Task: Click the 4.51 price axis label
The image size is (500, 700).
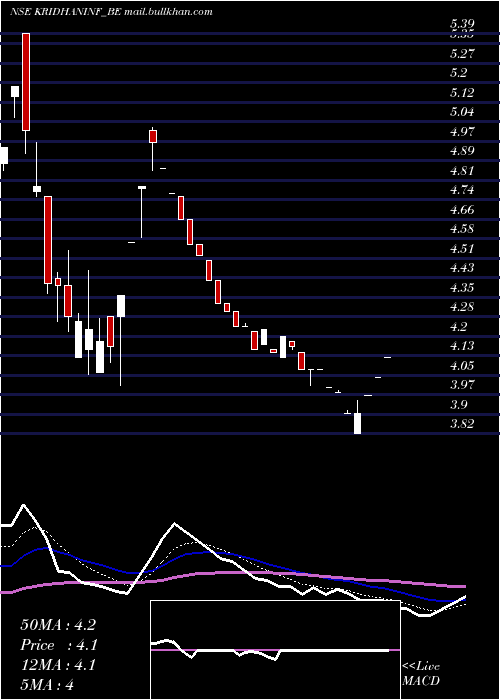Action: click(x=462, y=249)
